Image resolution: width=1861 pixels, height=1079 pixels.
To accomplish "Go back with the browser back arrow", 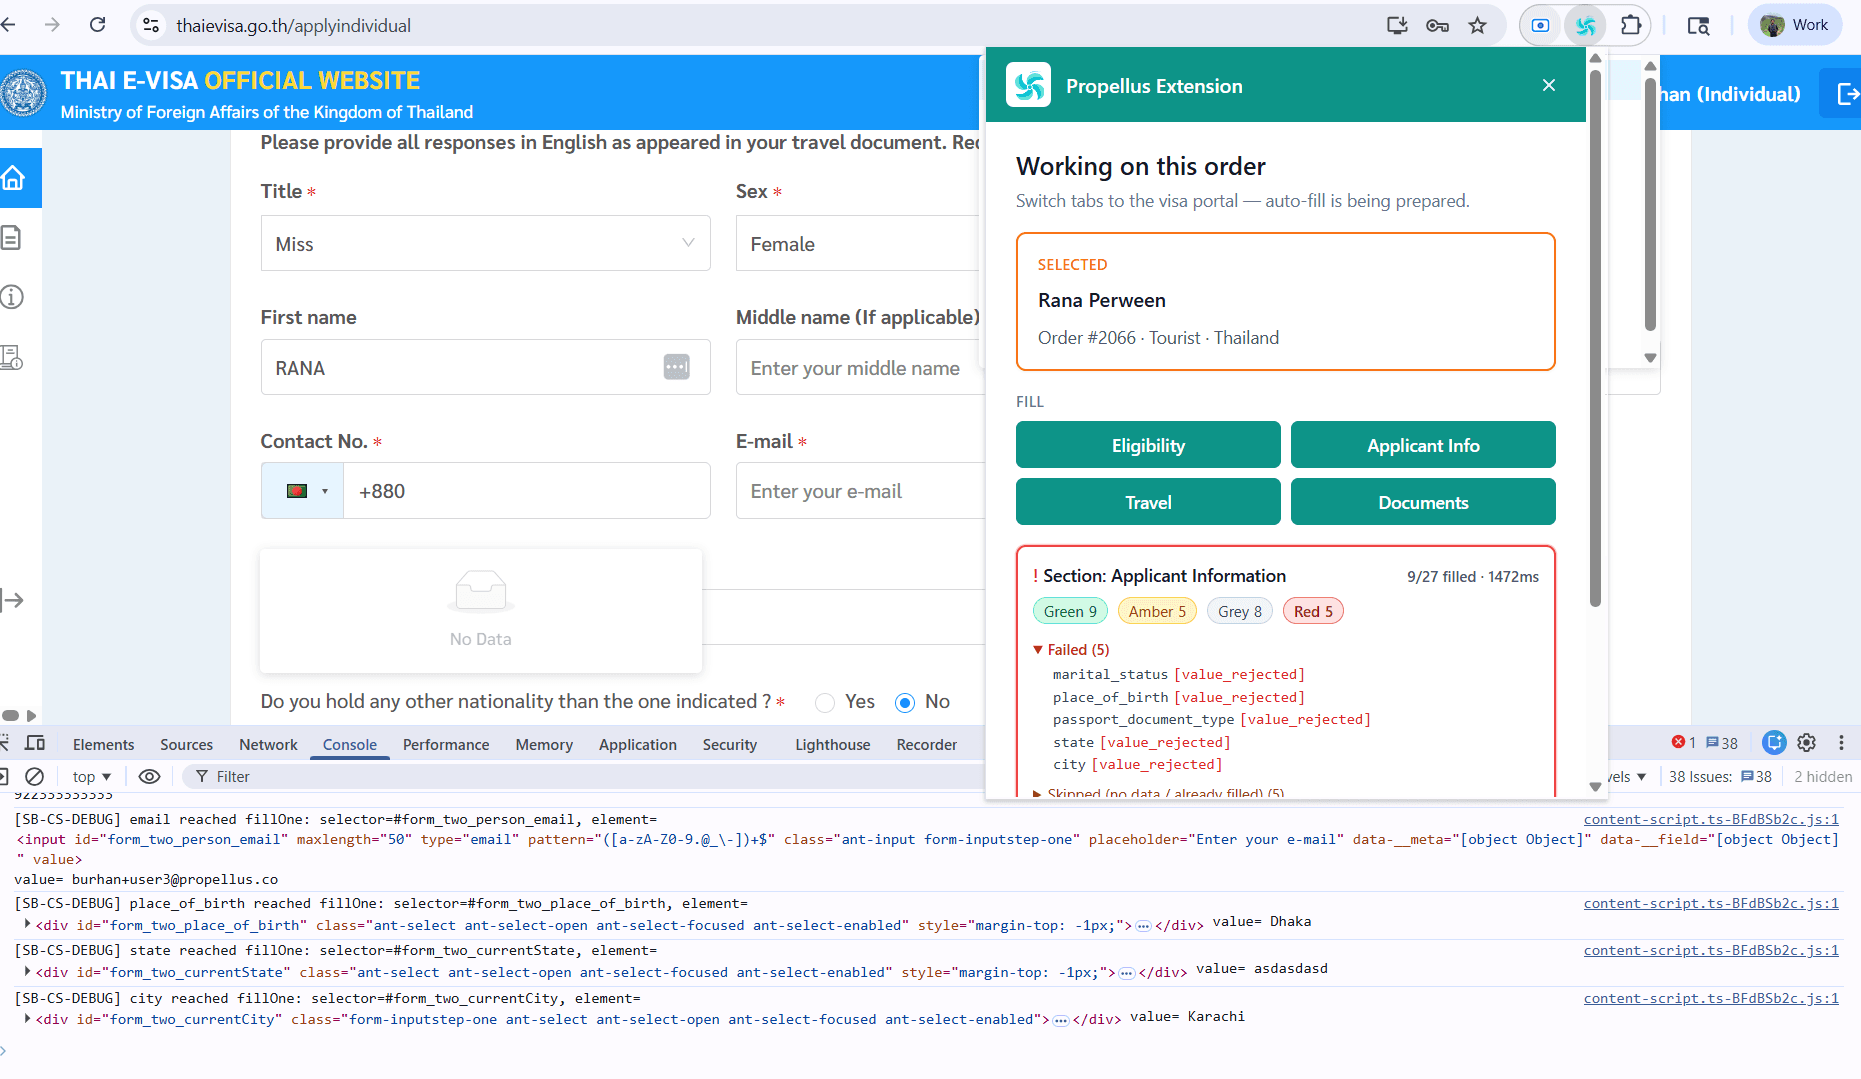I will click(x=9, y=25).
